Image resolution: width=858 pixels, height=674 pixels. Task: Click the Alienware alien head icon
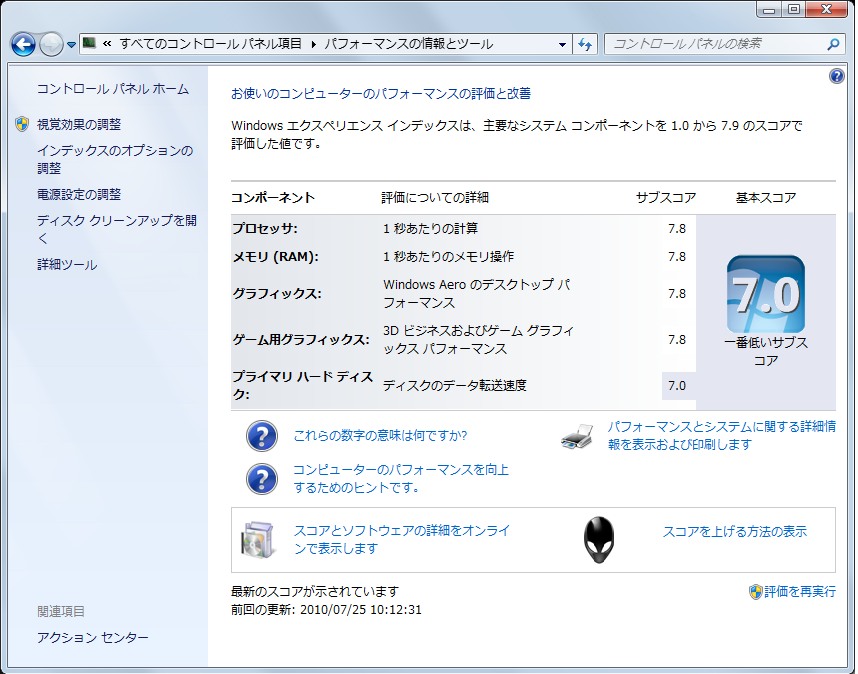click(x=599, y=539)
